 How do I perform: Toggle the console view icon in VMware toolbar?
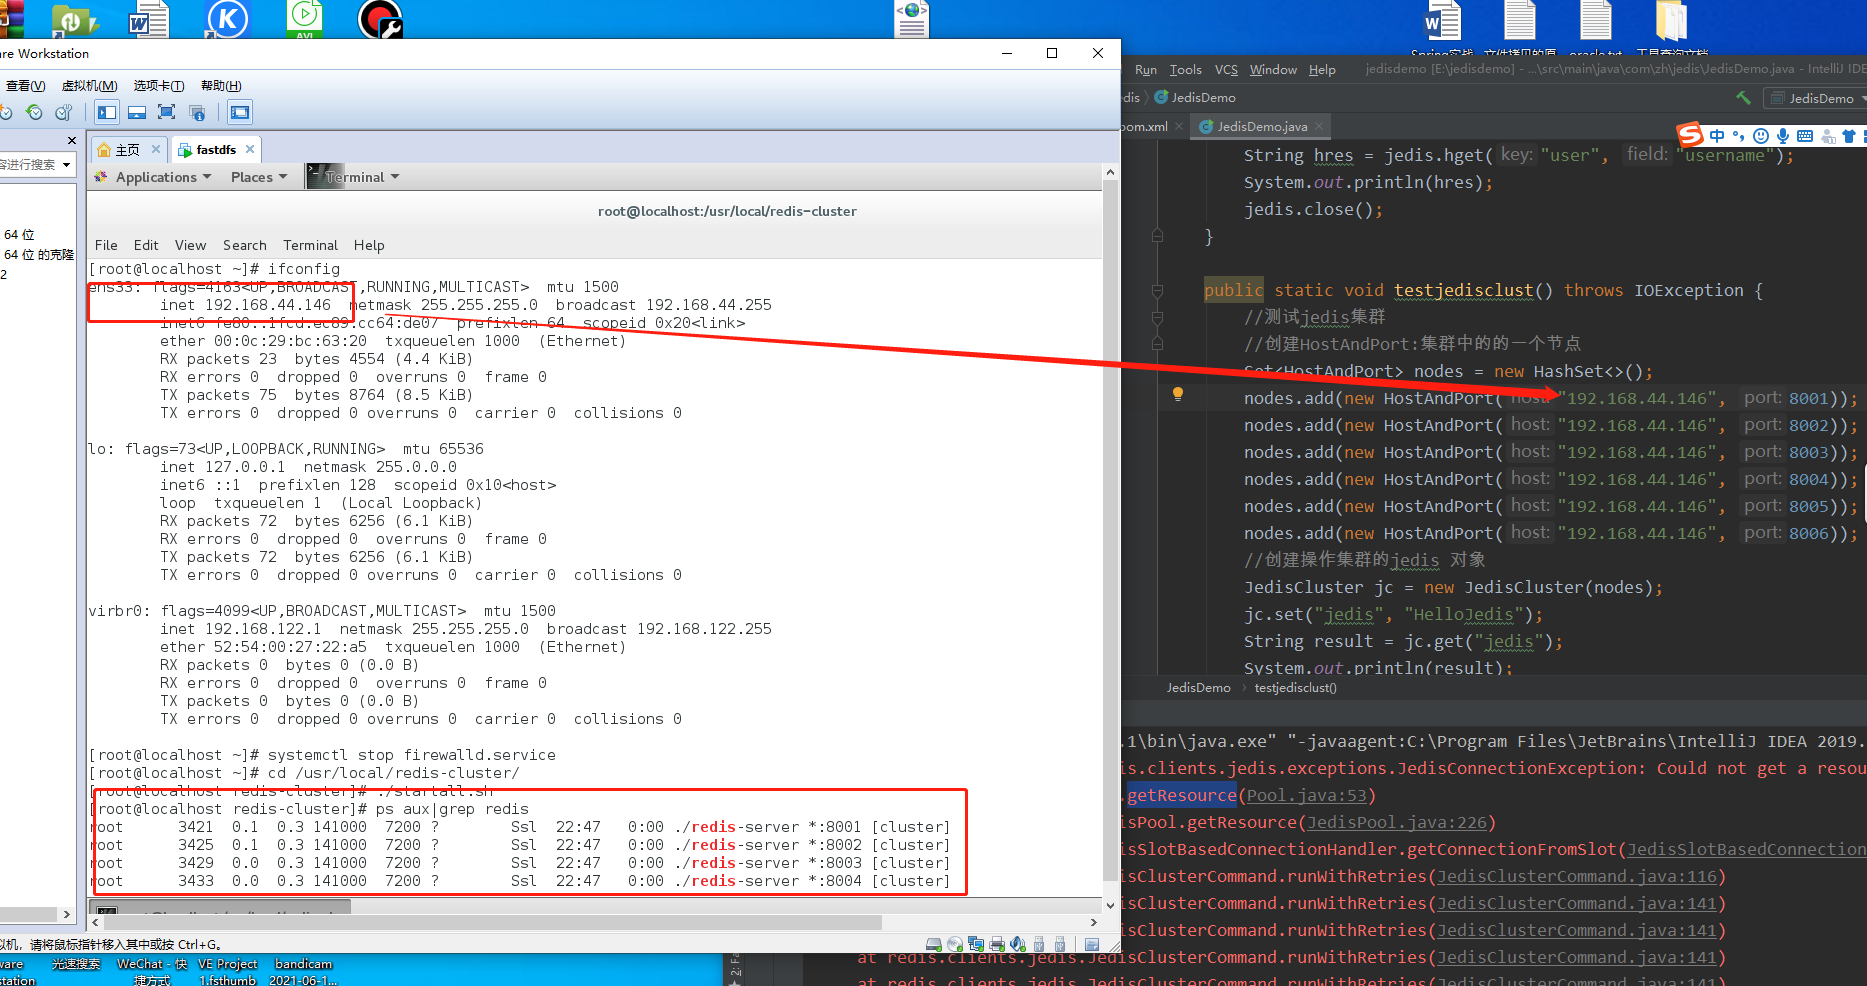240,112
